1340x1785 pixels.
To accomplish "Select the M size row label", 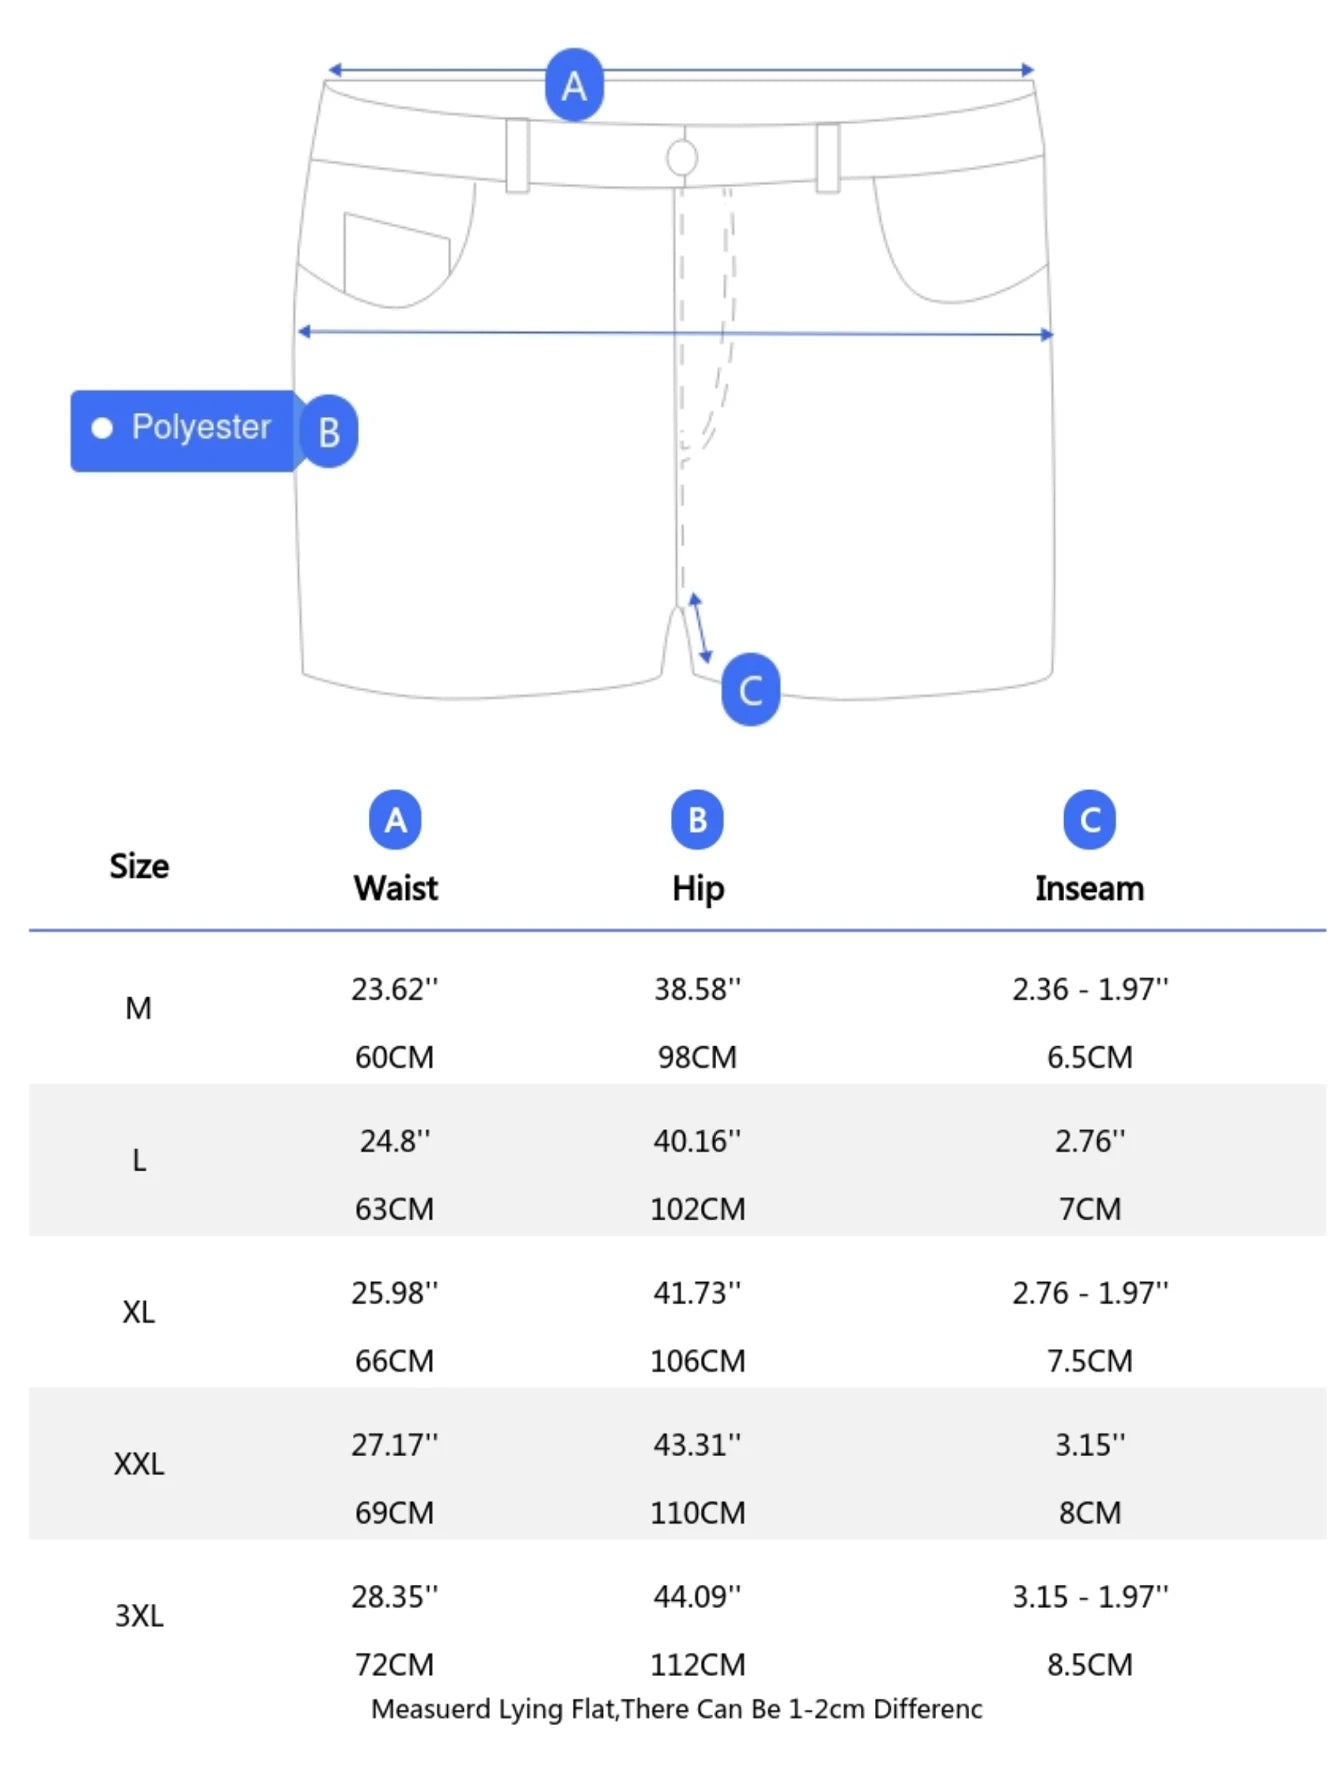I will point(139,1008).
